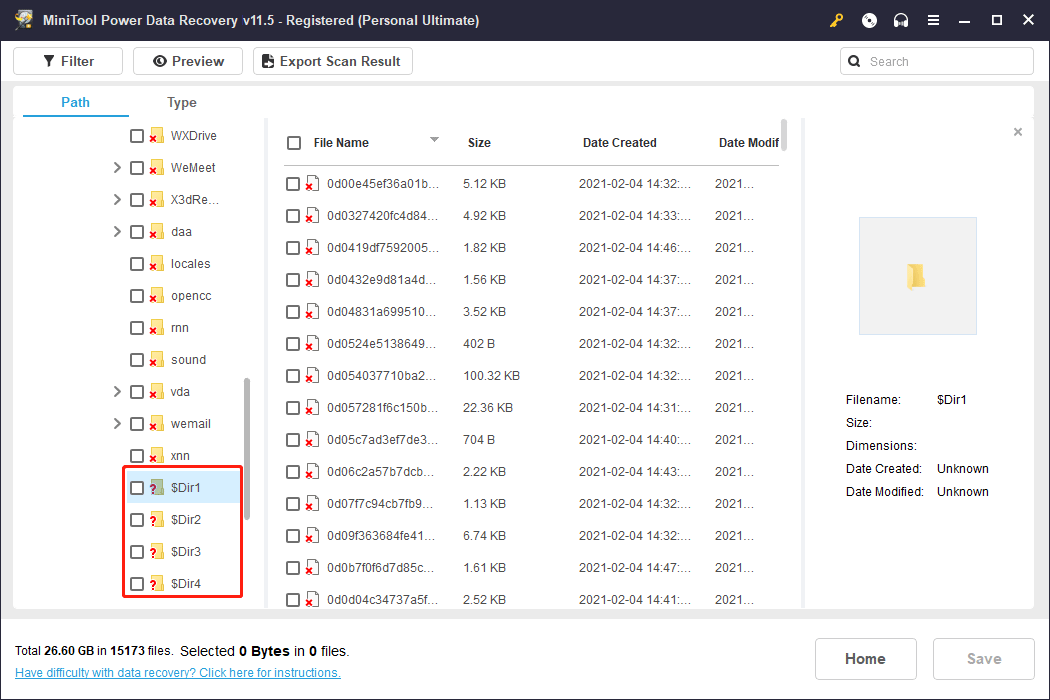Expand the vda folder node
Screen dimensions: 1050x700
(x=117, y=392)
